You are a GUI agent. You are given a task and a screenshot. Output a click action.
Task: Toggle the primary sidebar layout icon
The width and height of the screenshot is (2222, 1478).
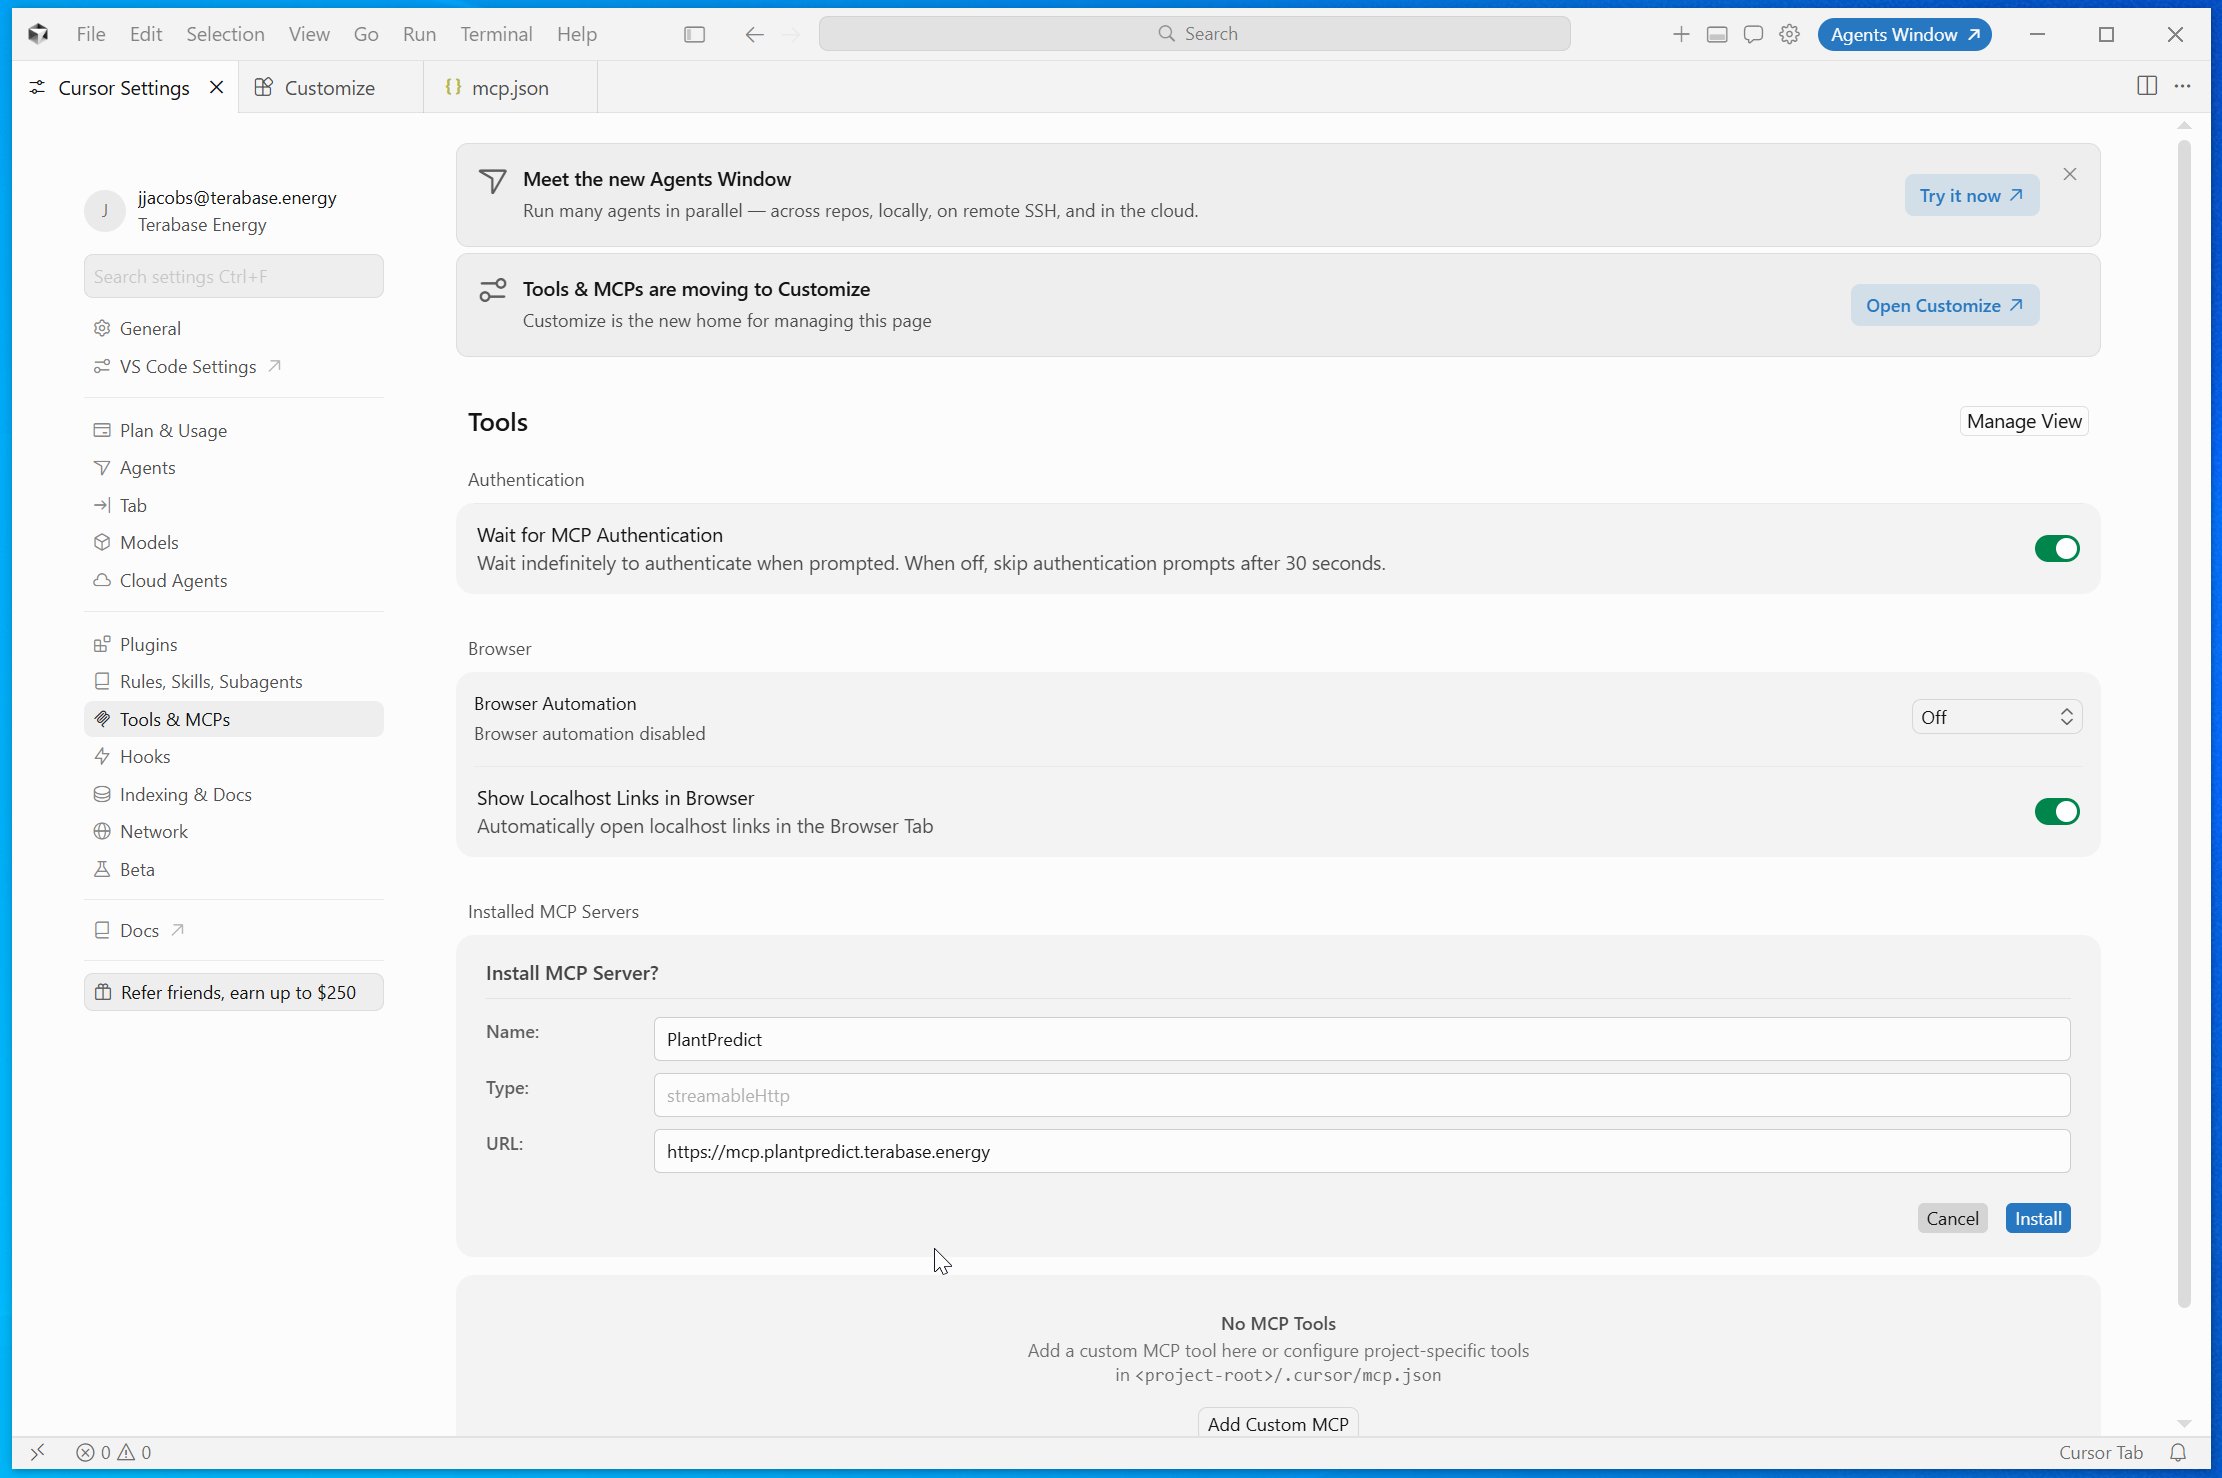click(694, 34)
